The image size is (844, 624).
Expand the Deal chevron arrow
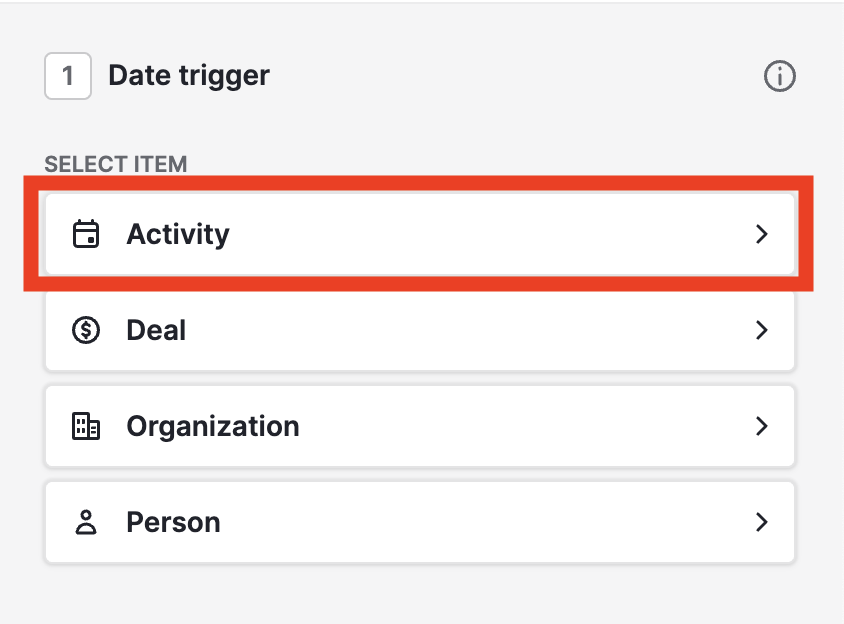[x=762, y=330]
